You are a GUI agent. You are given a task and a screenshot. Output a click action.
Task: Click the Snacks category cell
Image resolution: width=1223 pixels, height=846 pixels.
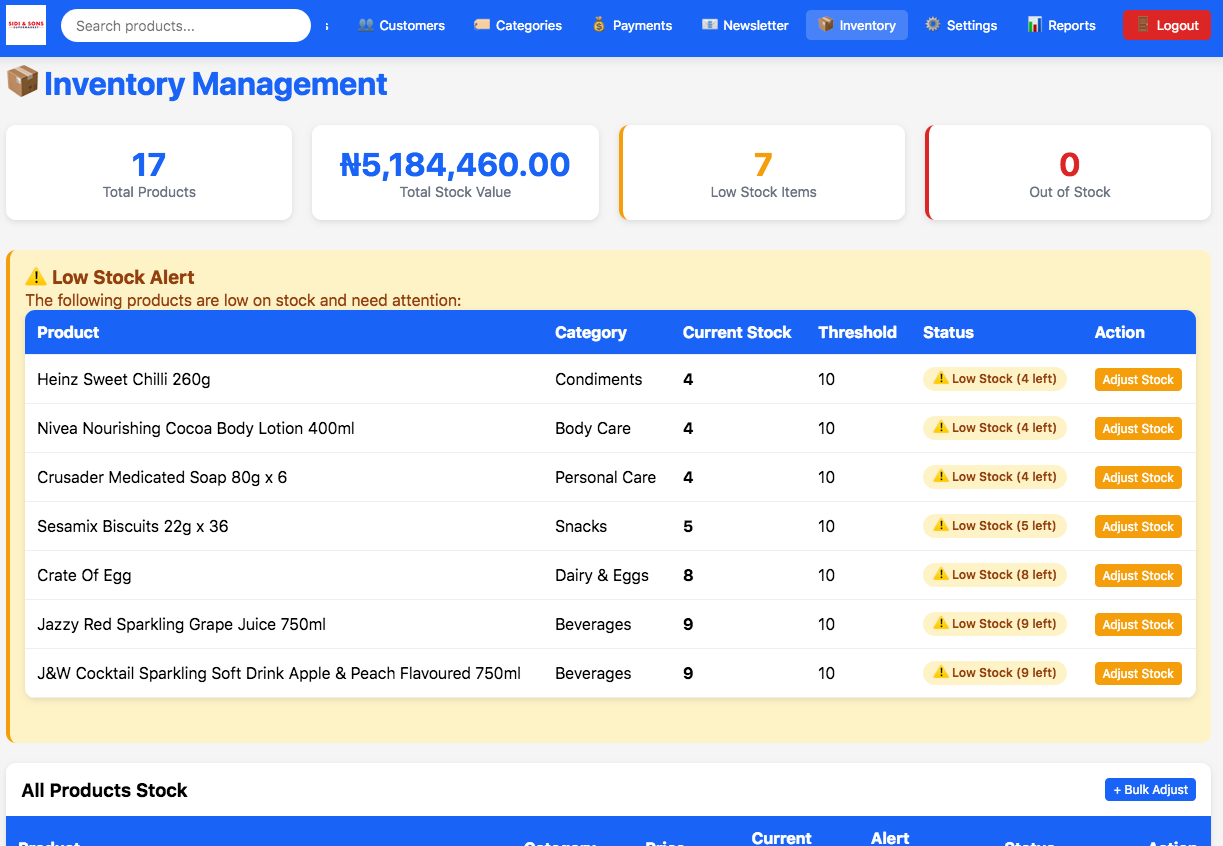click(581, 526)
